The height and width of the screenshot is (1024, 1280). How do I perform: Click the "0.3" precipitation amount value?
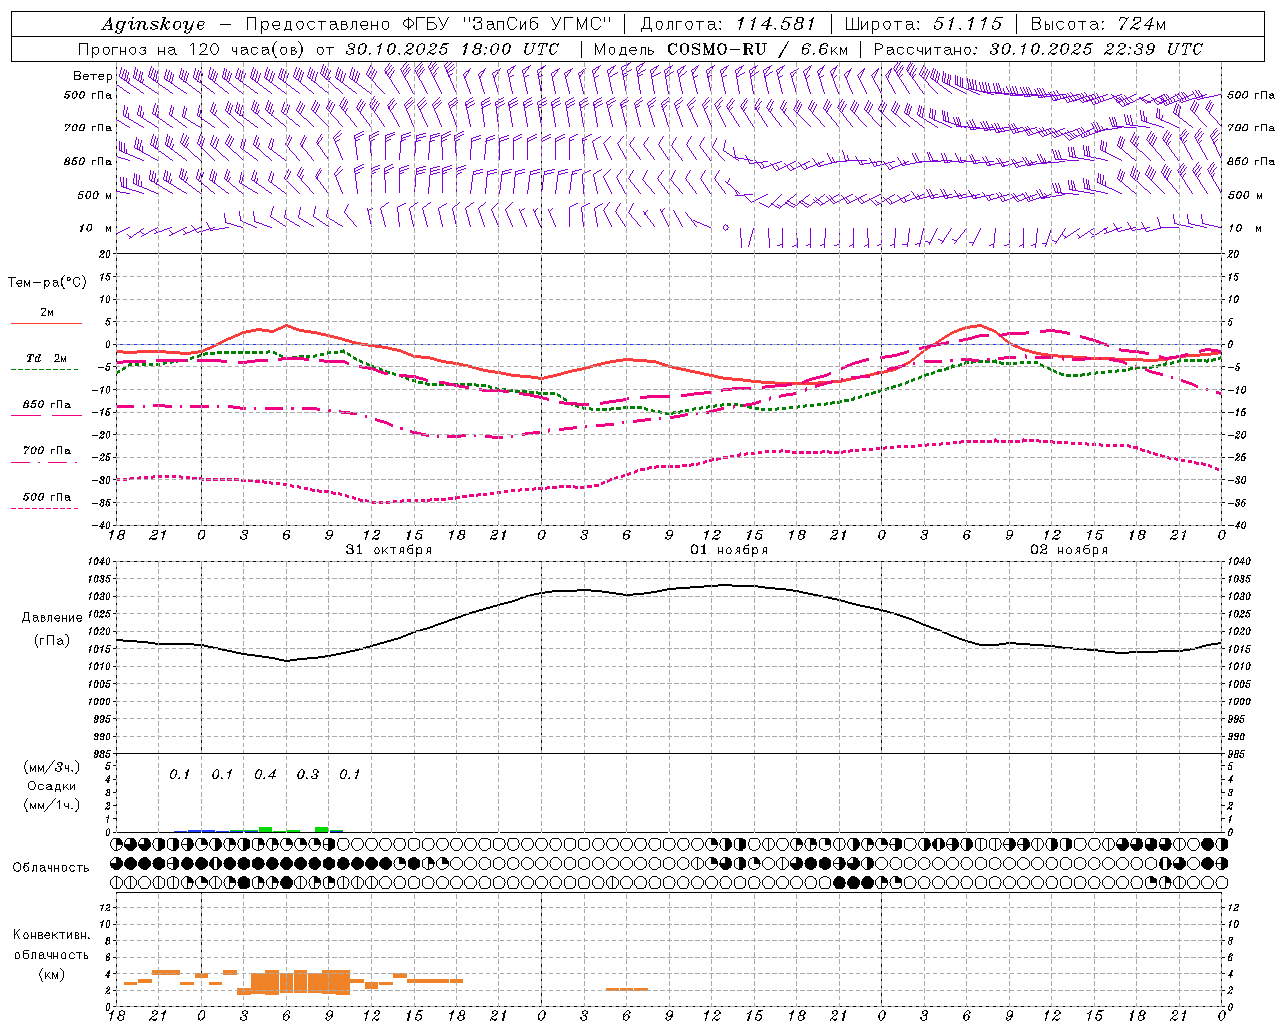point(307,775)
